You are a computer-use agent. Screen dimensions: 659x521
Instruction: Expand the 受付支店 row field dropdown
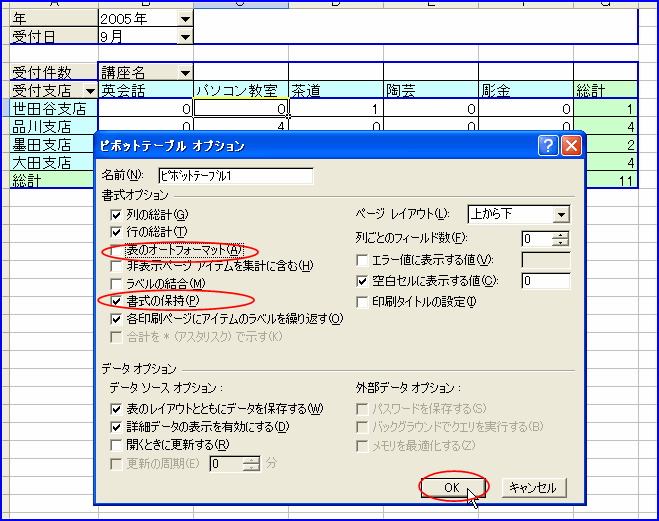(90, 91)
